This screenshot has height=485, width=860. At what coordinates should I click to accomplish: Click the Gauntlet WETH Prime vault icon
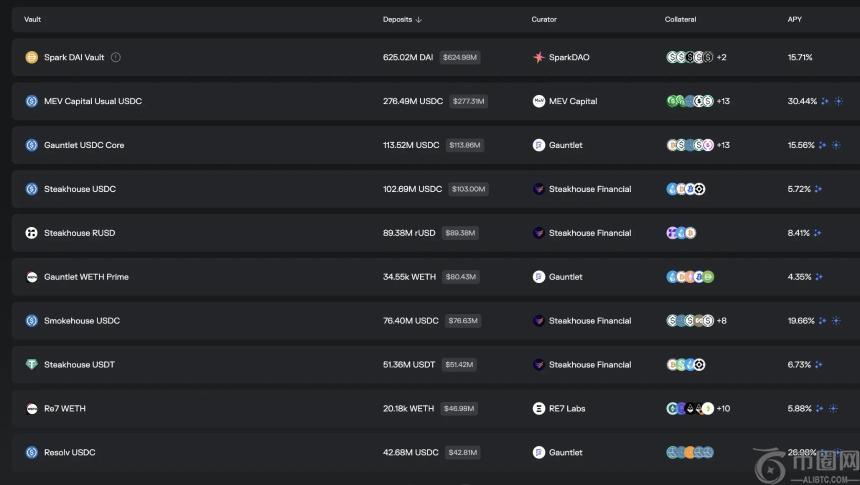point(31,277)
